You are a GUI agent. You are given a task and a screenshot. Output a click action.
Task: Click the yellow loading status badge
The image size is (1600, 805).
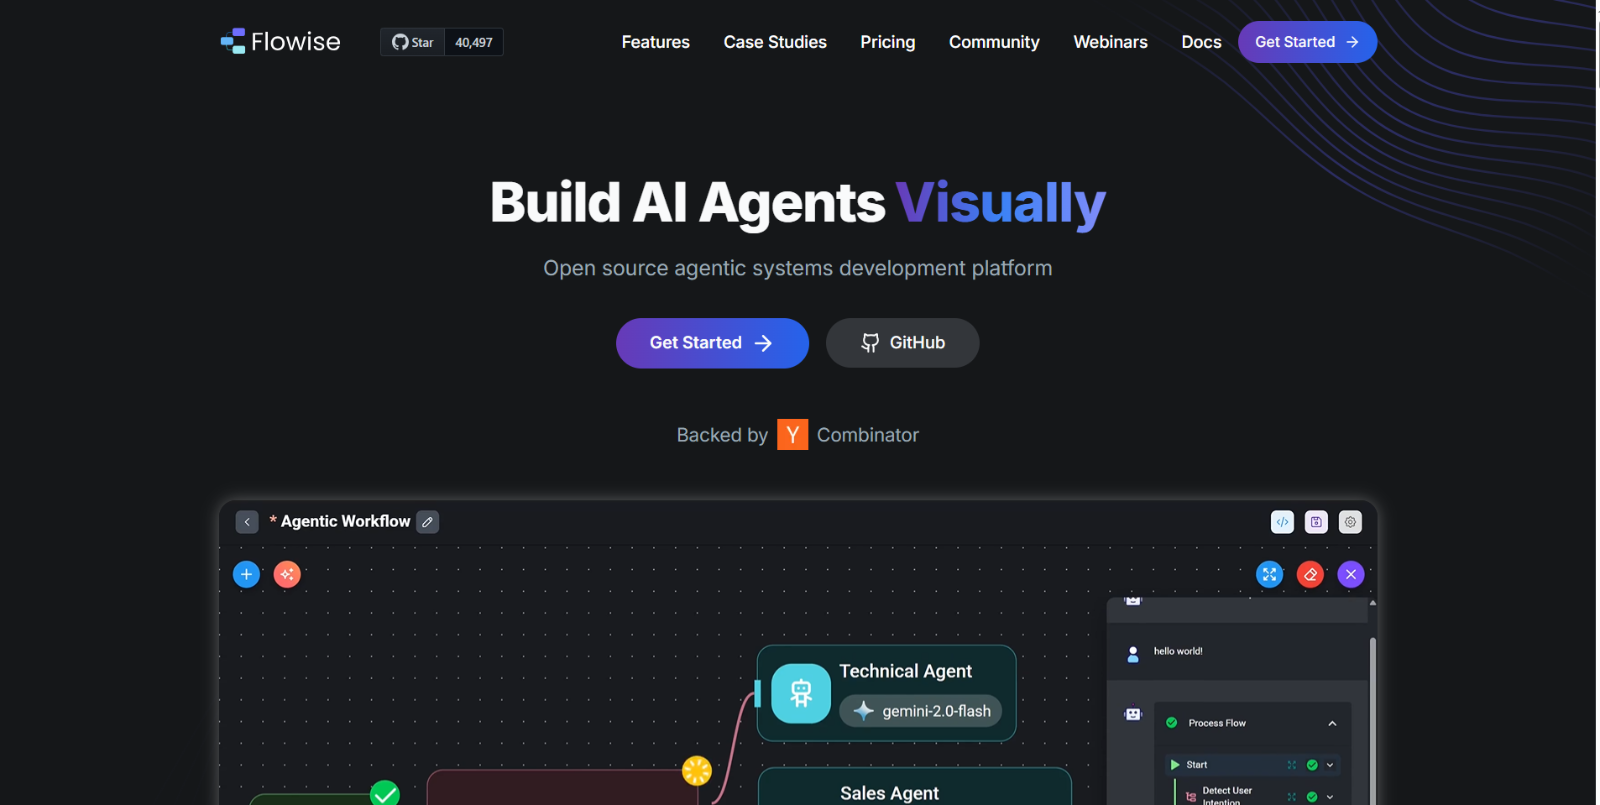[x=697, y=770]
